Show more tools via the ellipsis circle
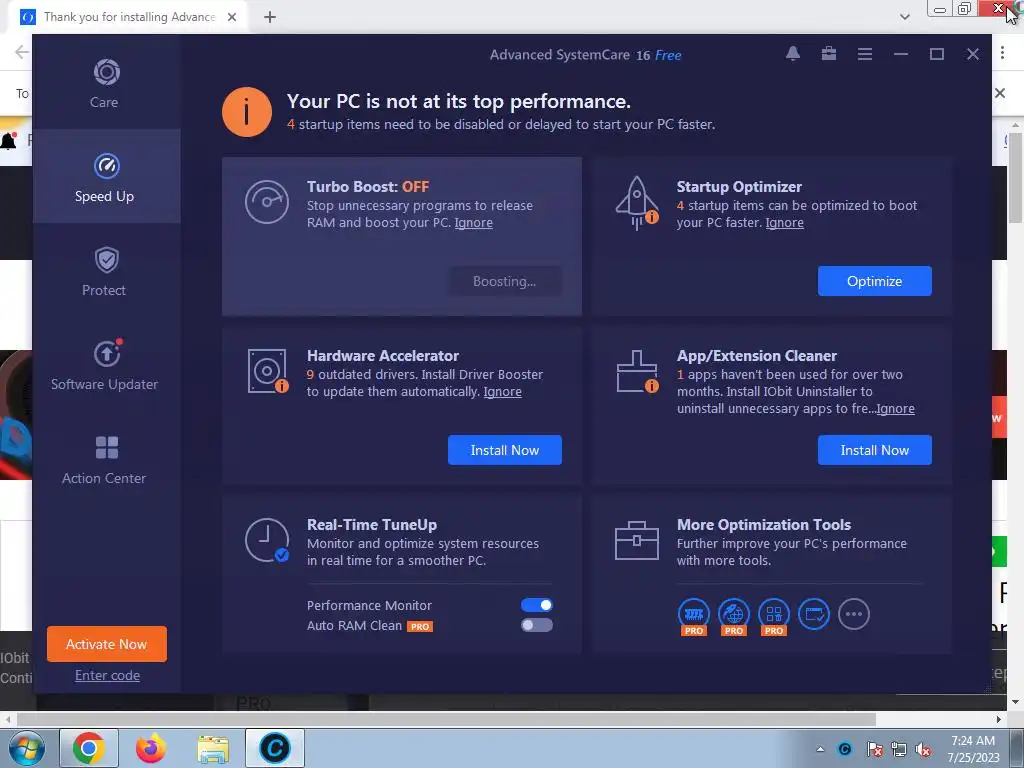 click(854, 614)
